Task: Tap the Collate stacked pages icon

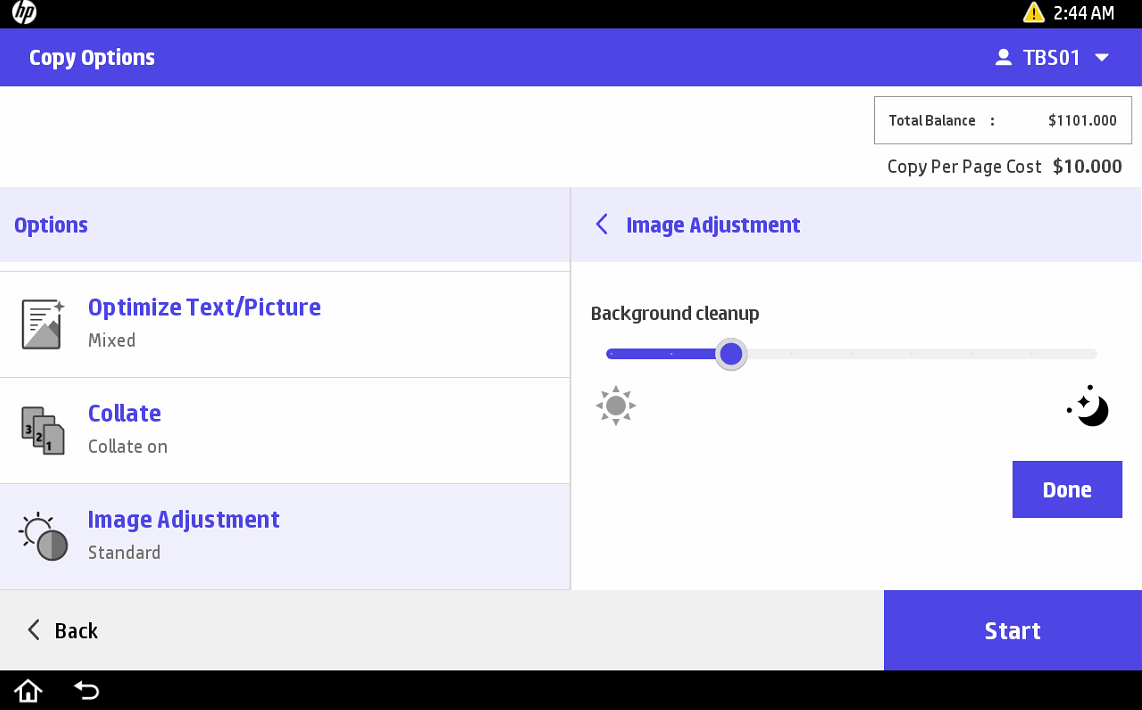Action: [x=43, y=430]
